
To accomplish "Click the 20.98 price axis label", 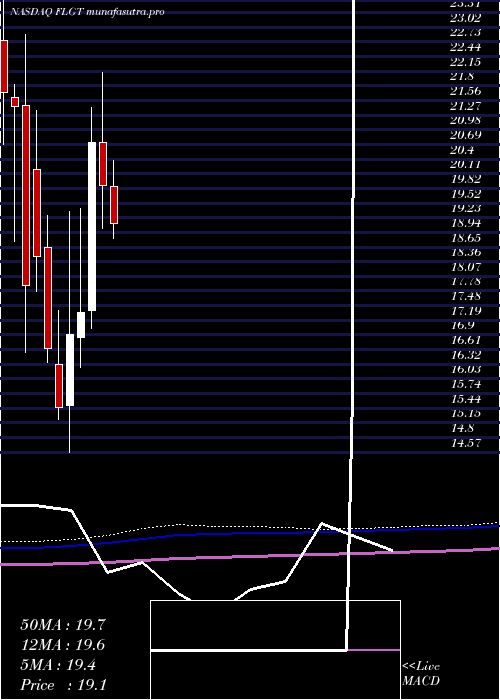I will pos(466,120).
